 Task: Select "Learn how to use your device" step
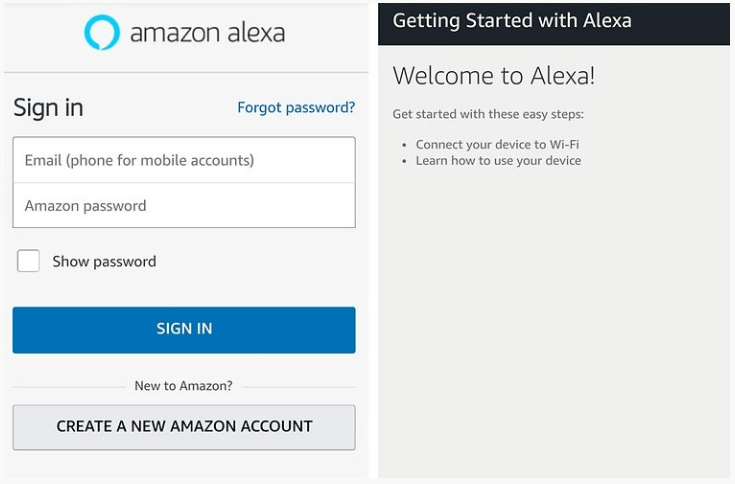pos(498,161)
